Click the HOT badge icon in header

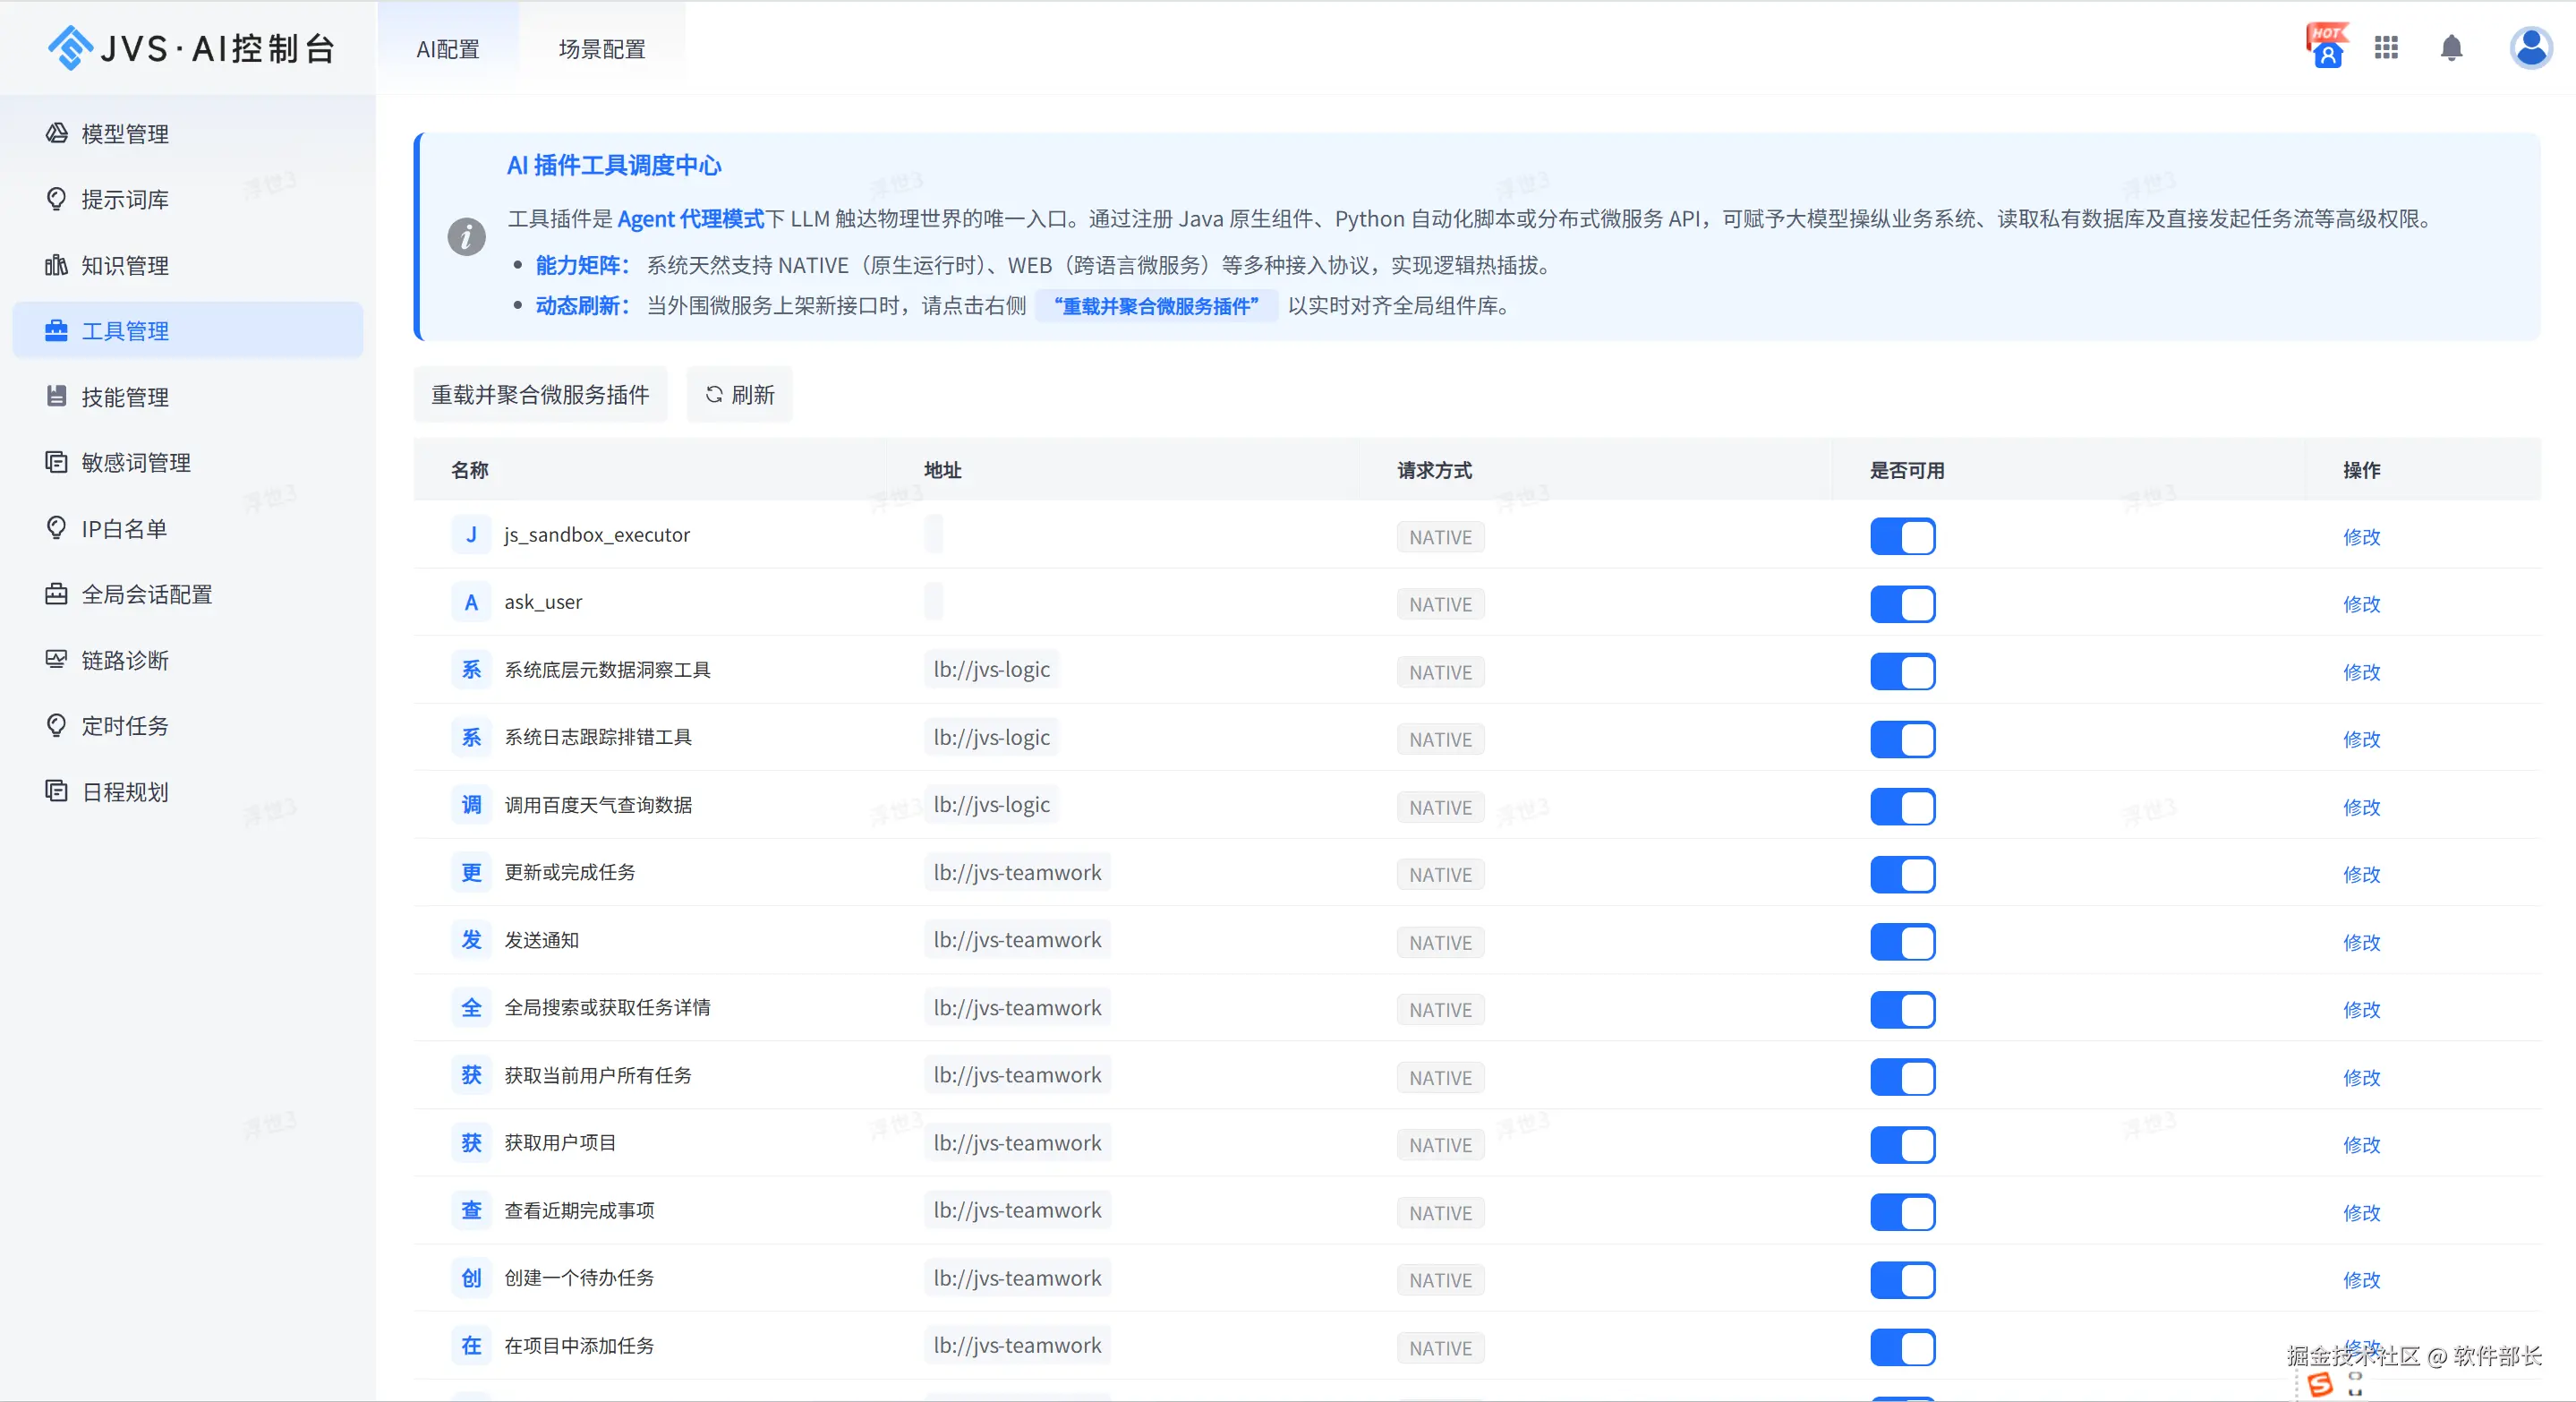(2326, 46)
